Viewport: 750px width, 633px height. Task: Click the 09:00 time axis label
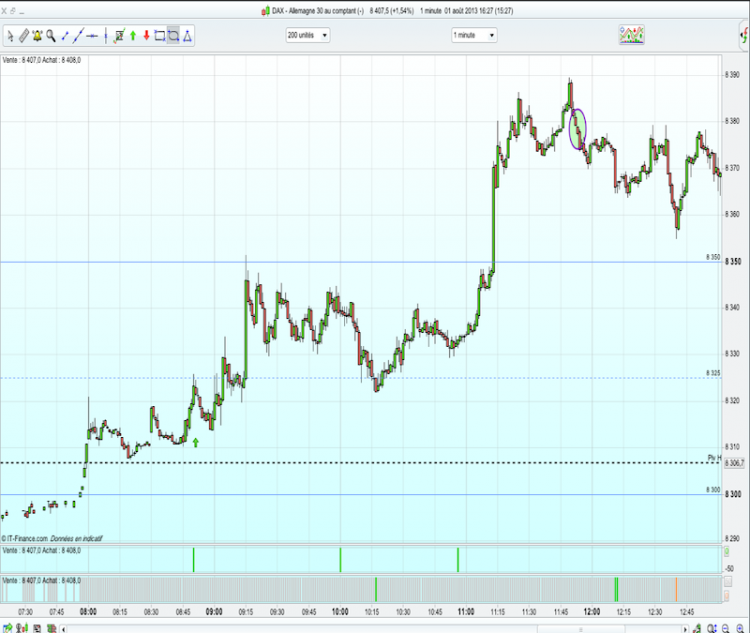point(214,611)
